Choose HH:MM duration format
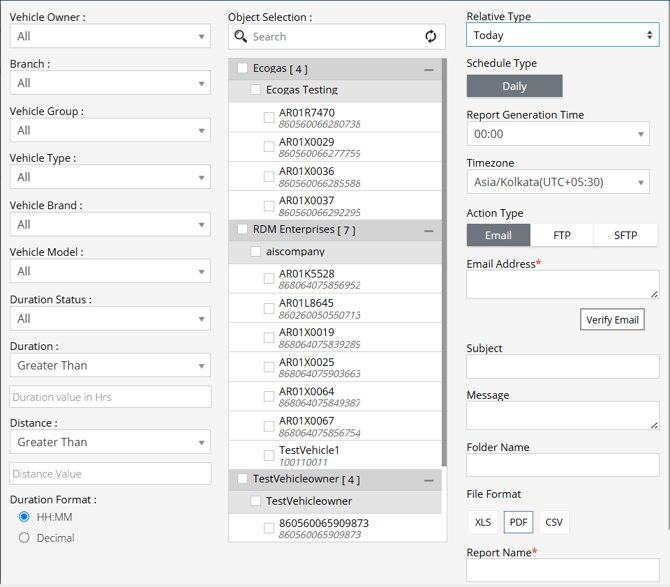The width and height of the screenshot is (670, 587). coord(25,517)
